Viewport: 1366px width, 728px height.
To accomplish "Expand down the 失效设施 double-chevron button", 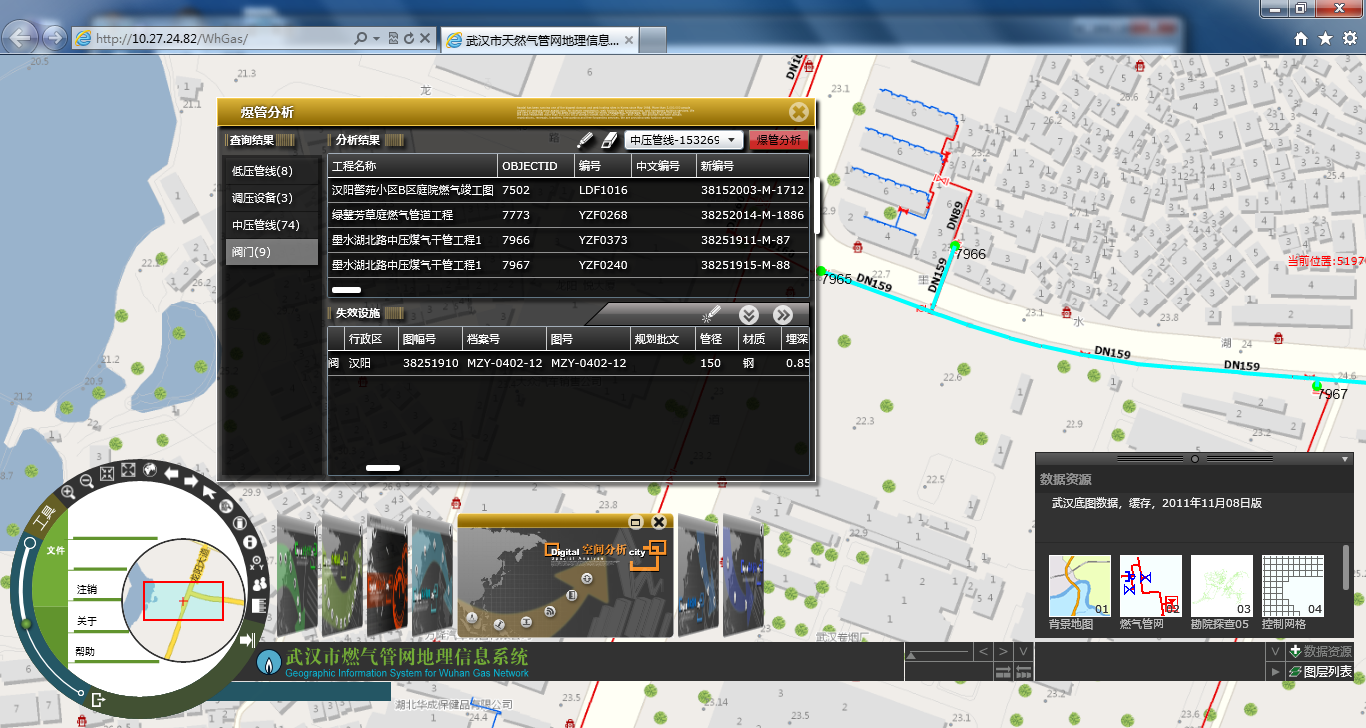I will pos(749,315).
